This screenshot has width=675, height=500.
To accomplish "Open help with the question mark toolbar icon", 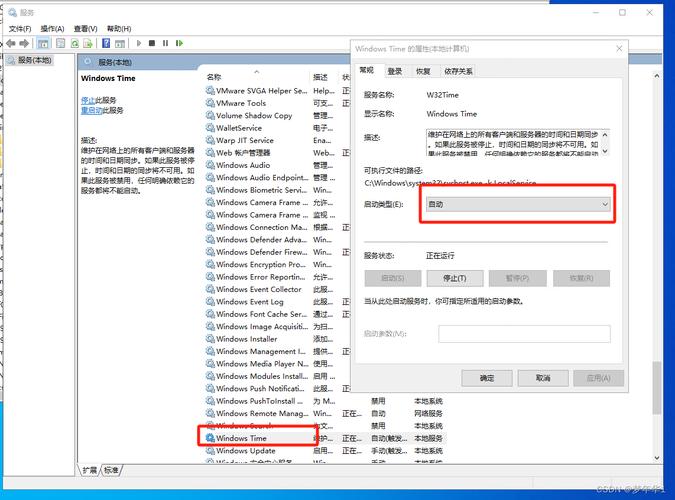I will tap(106, 43).
